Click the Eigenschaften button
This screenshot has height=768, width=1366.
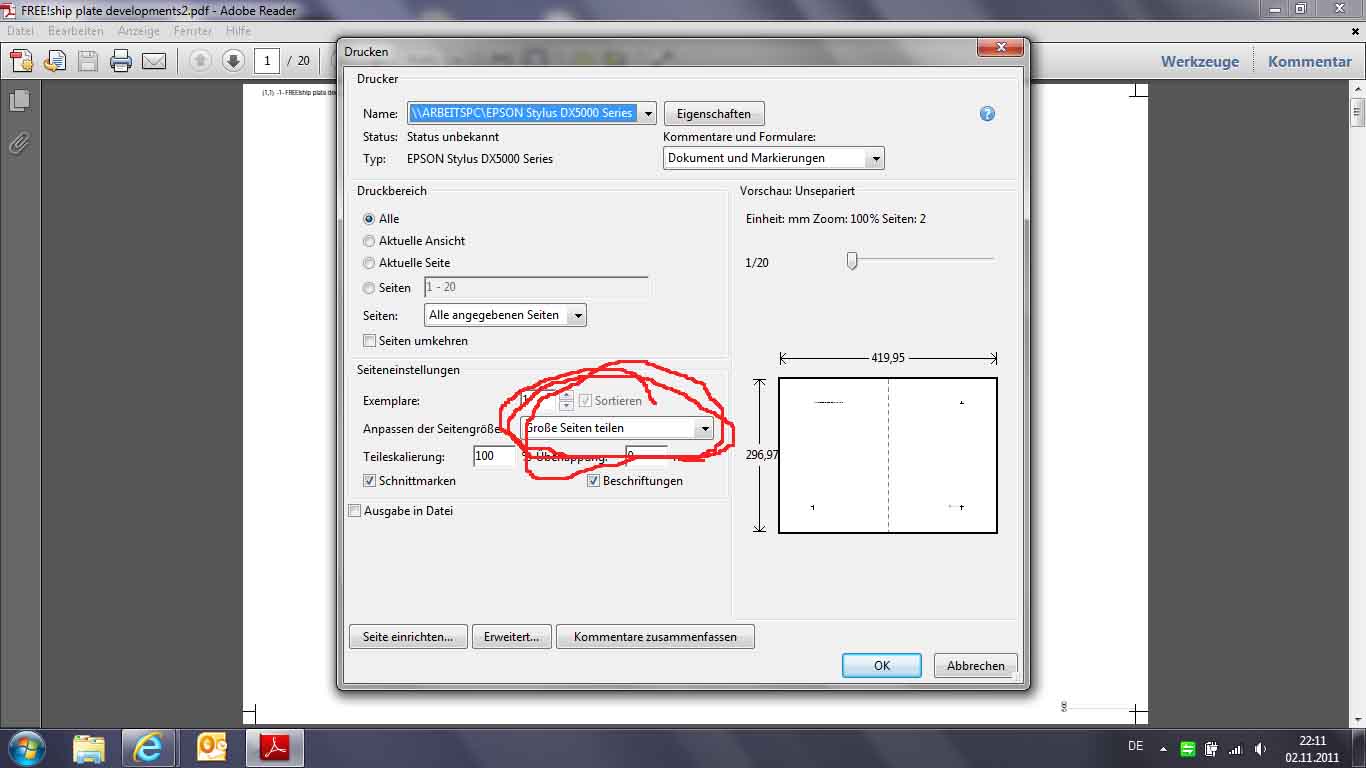[713, 114]
